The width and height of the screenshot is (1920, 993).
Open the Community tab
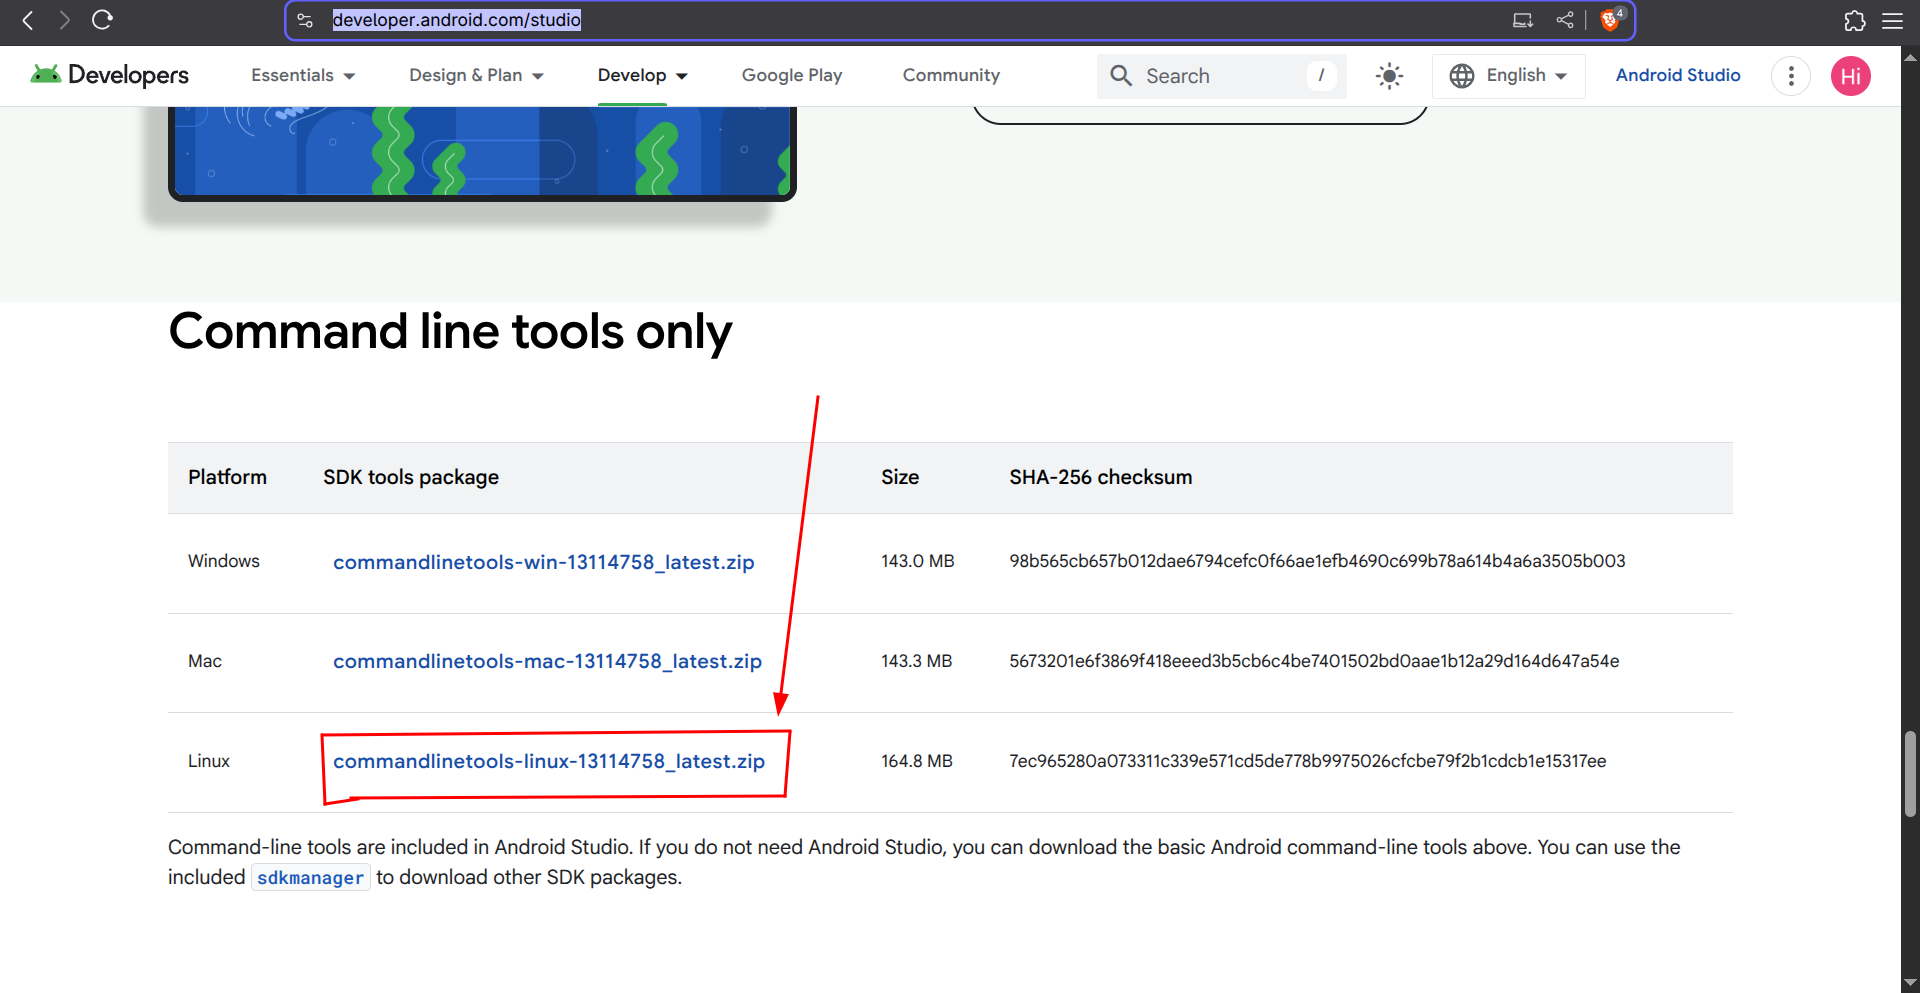click(x=951, y=75)
